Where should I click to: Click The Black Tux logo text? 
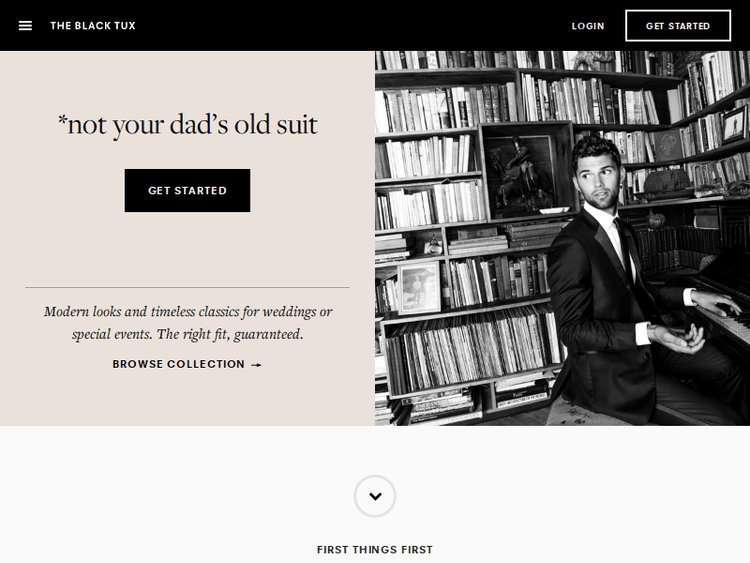[93, 26]
